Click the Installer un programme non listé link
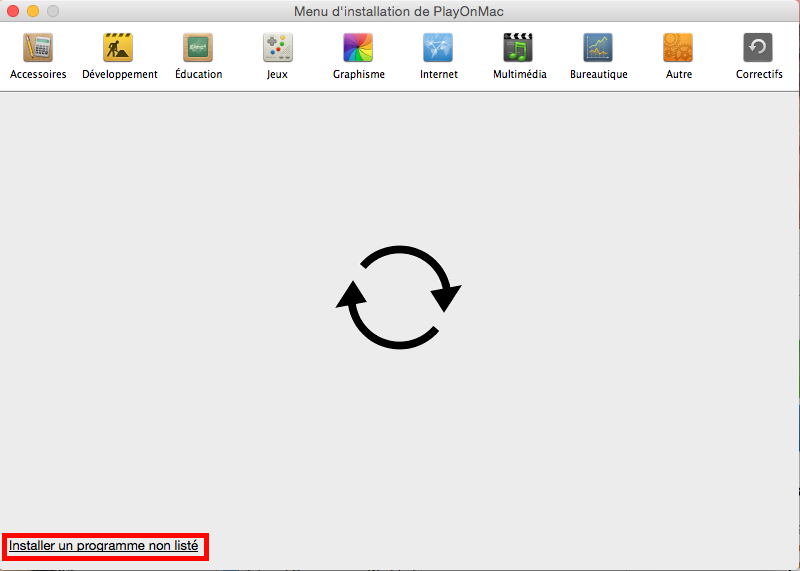Viewport: 800px width, 571px height. pyautogui.click(x=104, y=545)
